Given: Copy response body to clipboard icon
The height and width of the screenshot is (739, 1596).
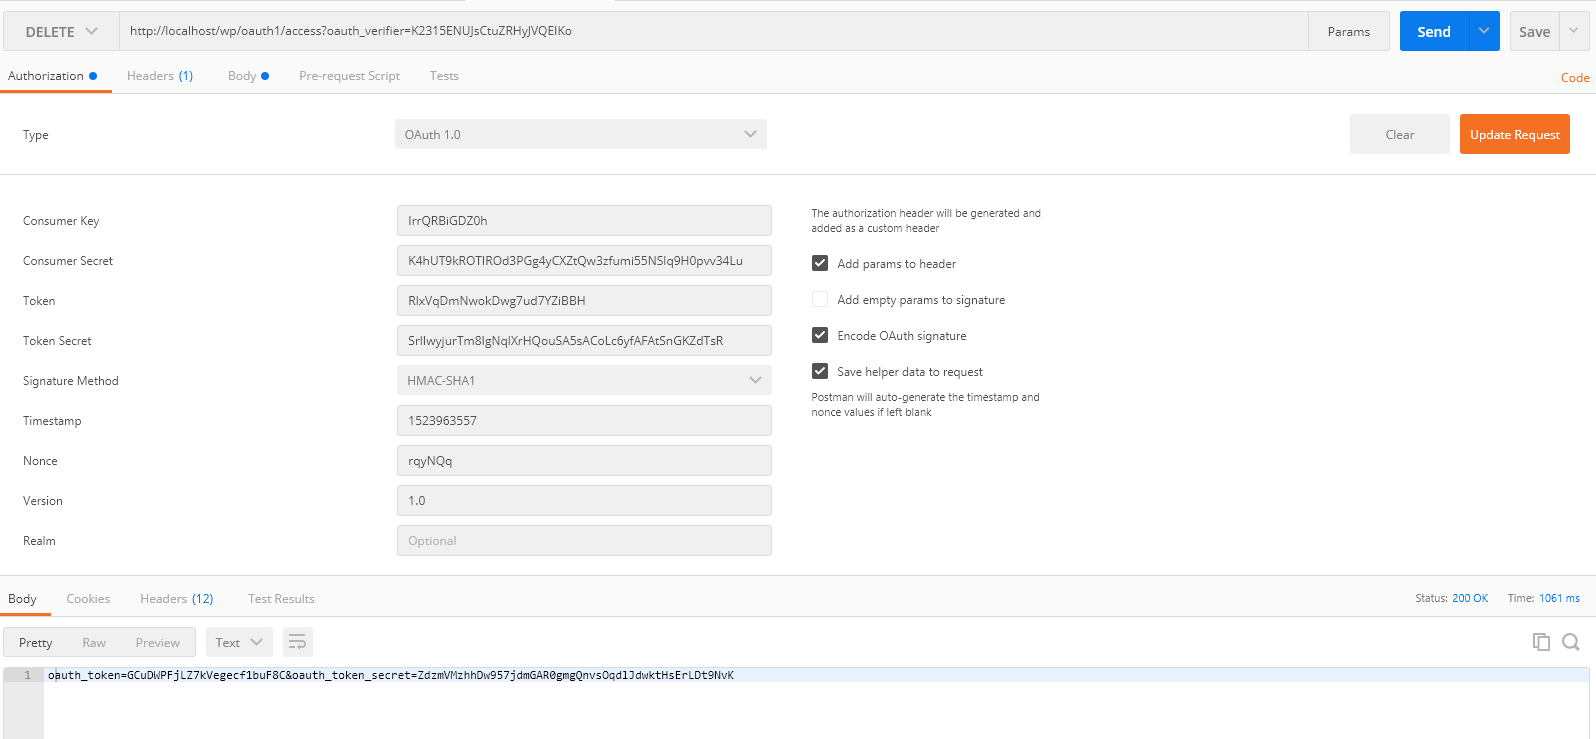Looking at the screenshot, I should point(1541,642).
